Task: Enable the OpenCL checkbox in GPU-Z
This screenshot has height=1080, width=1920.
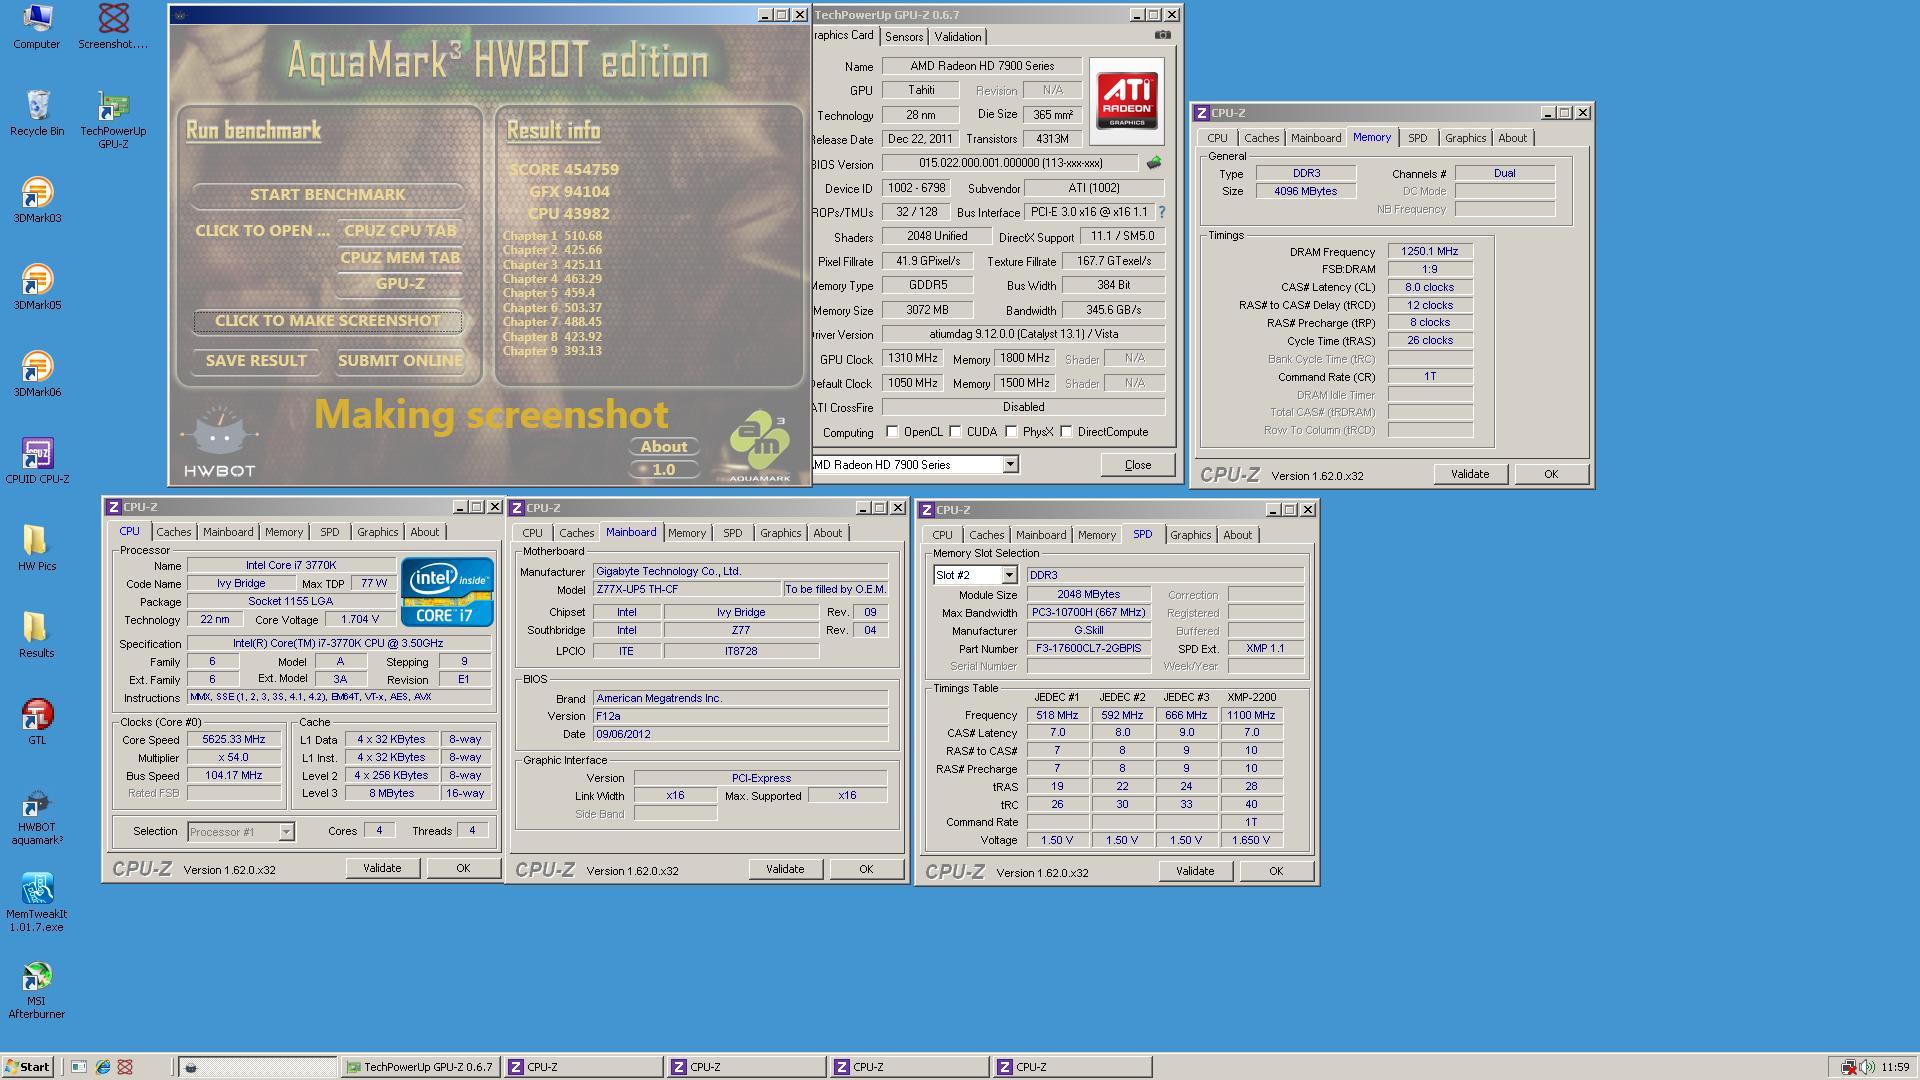Action: pyautogui.click(x=892, y=432)
